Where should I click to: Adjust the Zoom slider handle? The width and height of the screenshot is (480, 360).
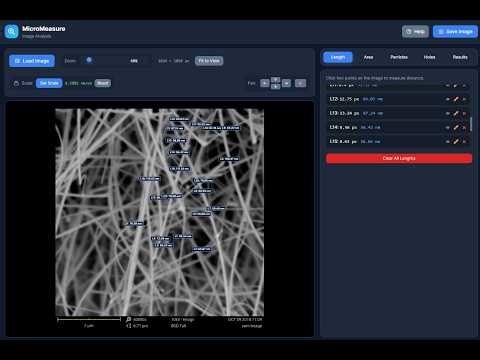click(x=89, y=60)
